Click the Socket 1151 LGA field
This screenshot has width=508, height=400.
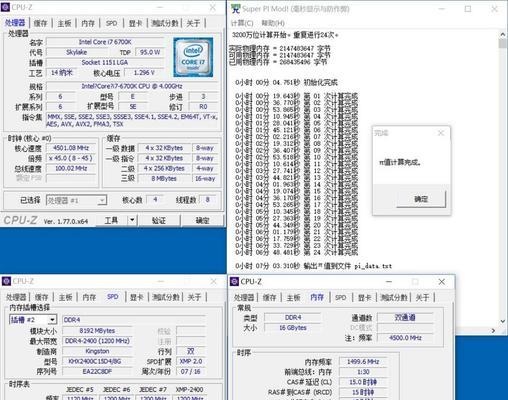pyautogui.click(x=105, y=62)
